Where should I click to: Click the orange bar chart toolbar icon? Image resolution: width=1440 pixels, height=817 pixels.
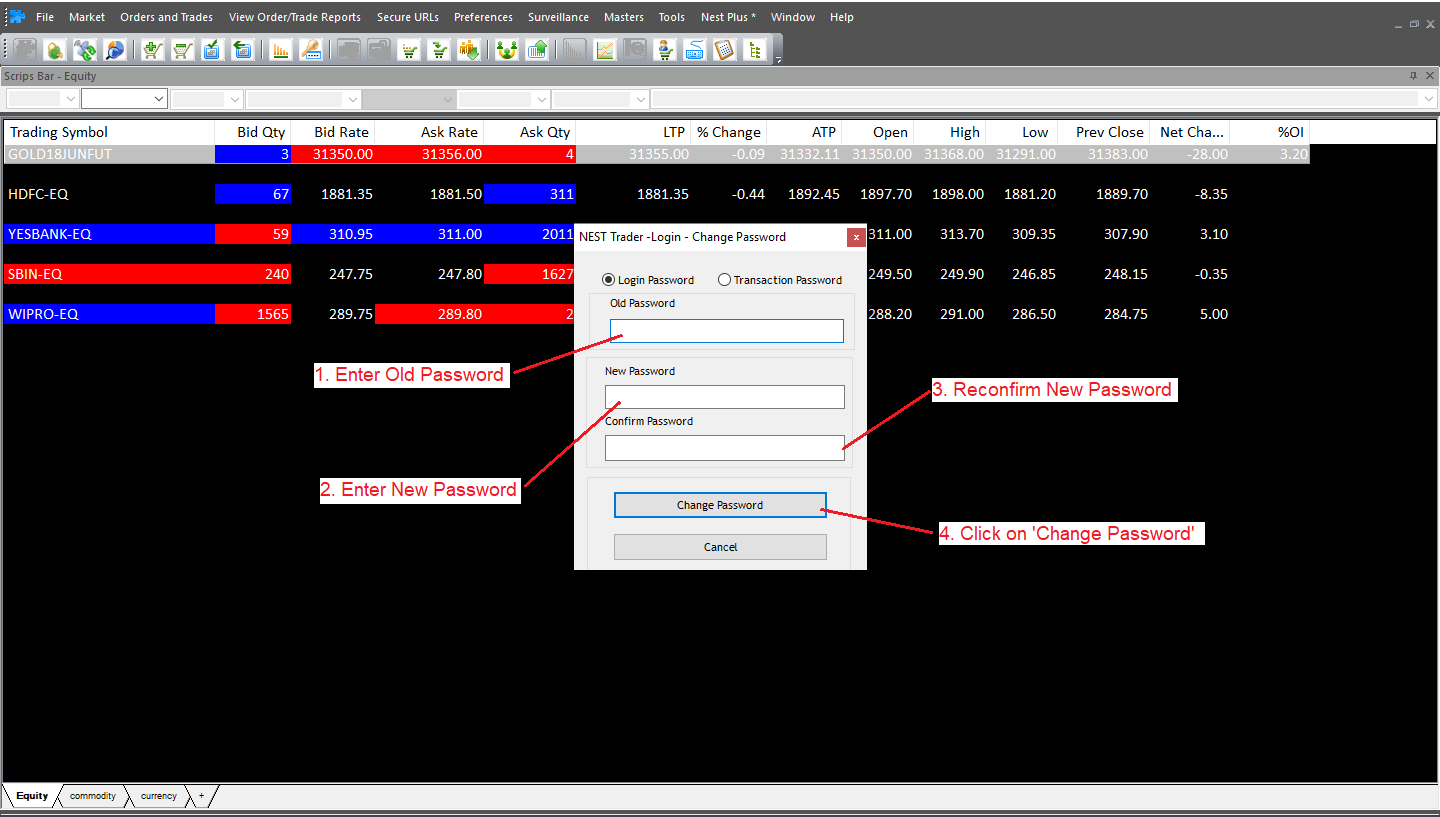click(x=280, y=50)
